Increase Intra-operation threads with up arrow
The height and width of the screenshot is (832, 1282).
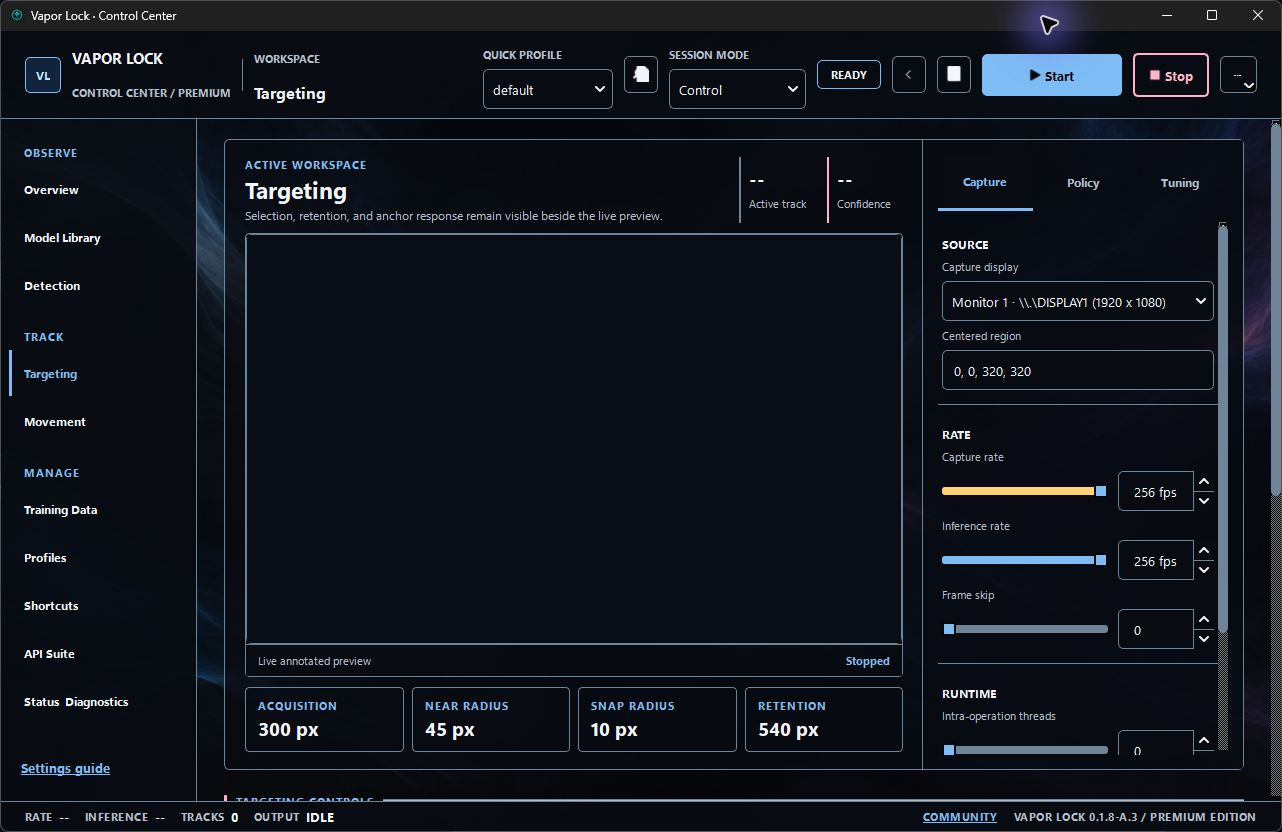(x=1204, y=741)
